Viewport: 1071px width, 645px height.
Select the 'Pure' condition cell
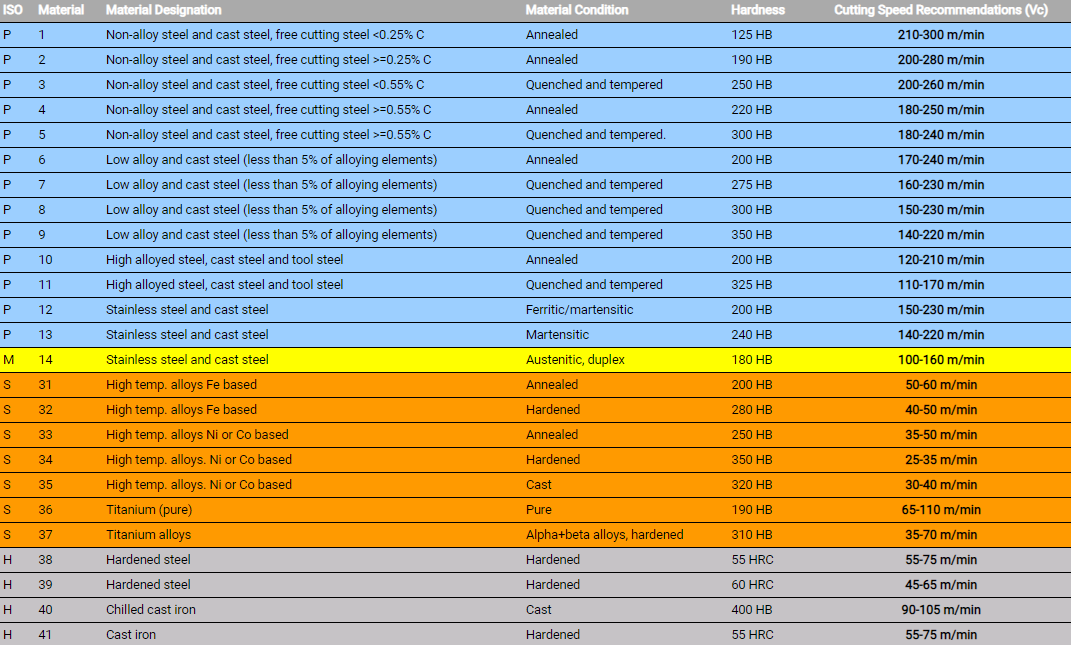(x=538, y=510)
